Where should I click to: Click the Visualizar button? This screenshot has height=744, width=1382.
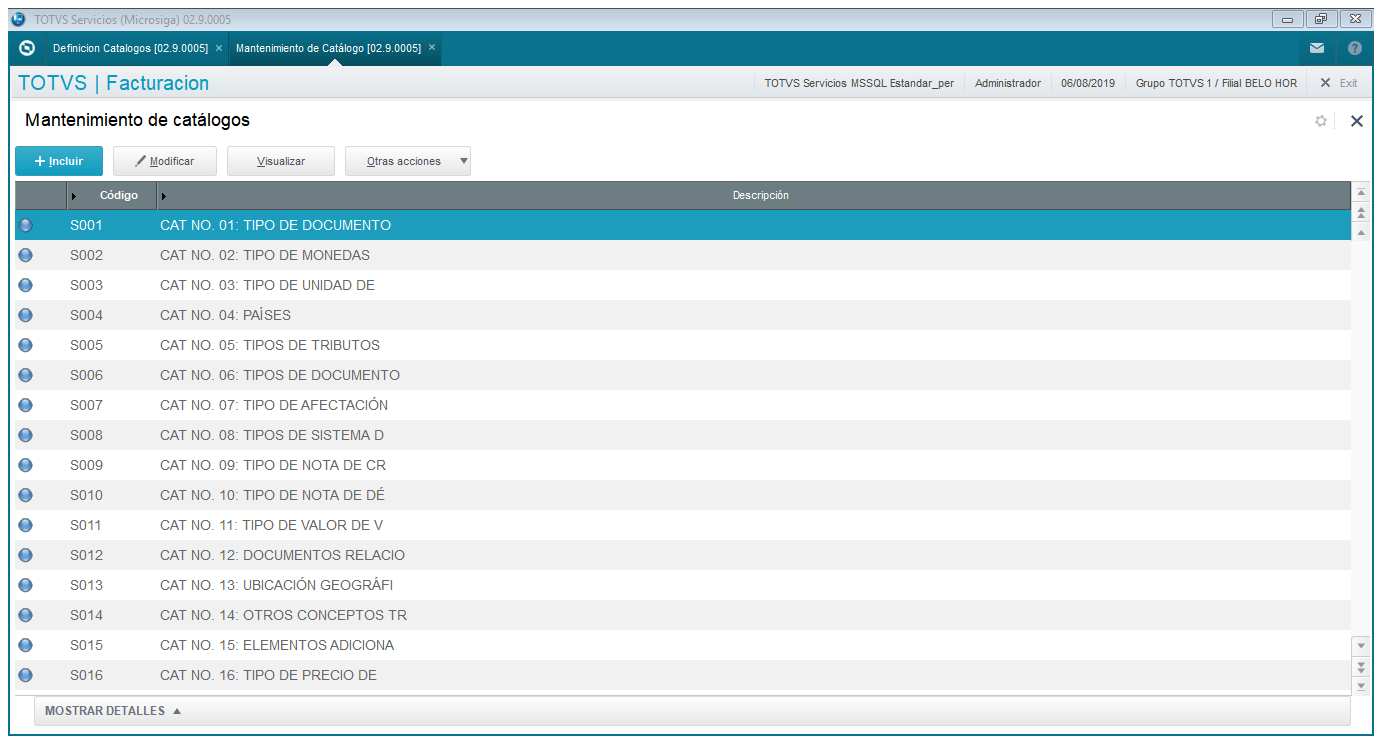tap(281, 161)
